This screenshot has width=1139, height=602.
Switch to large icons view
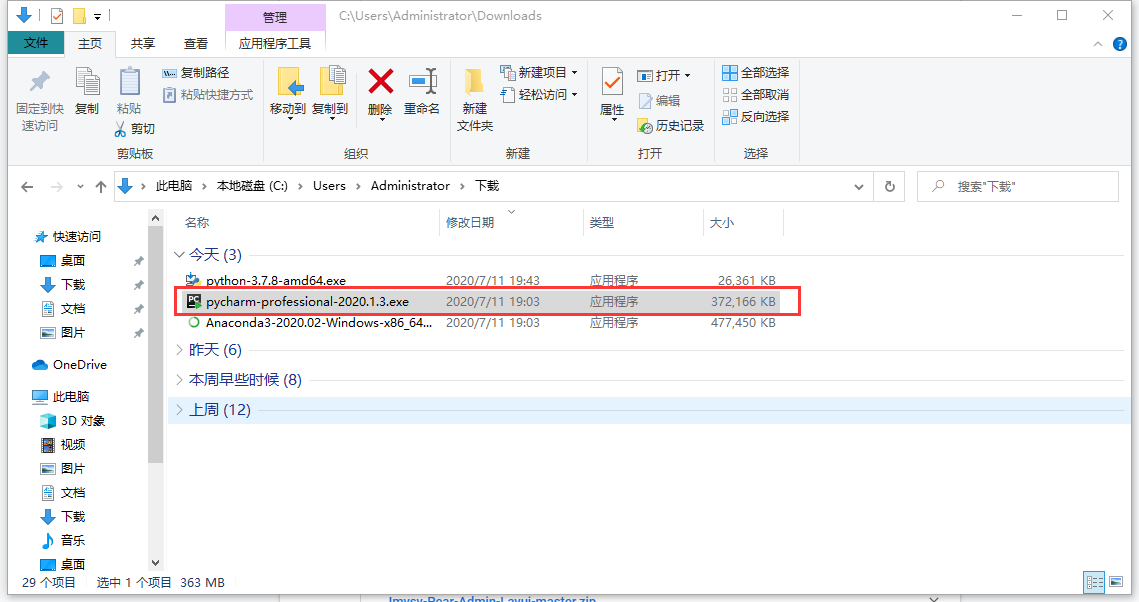(1116, 582)
